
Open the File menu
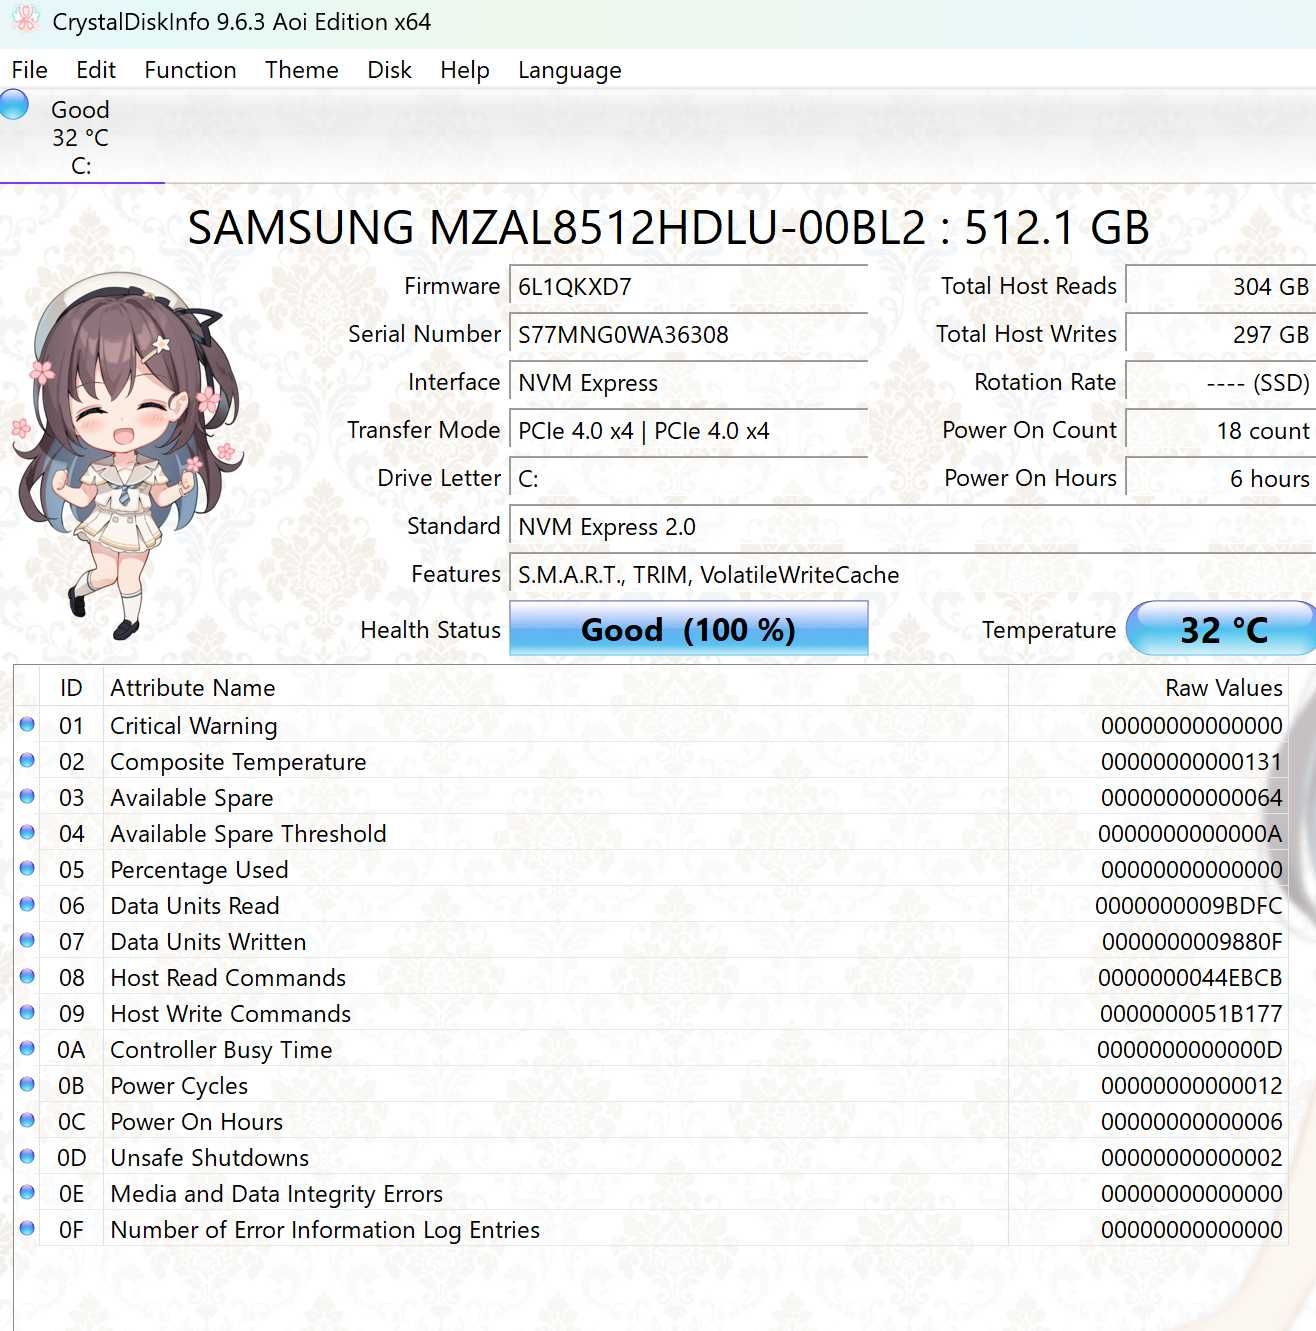tap(29, 70)
